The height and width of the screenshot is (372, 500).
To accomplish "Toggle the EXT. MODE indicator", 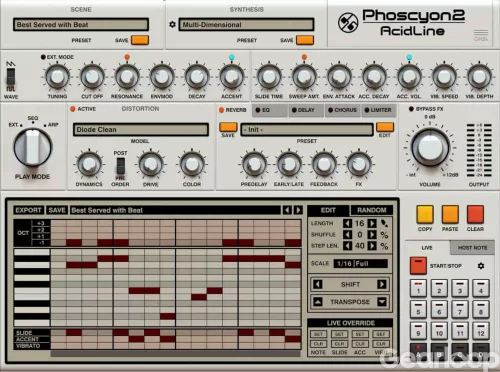I will coord(43,57).
